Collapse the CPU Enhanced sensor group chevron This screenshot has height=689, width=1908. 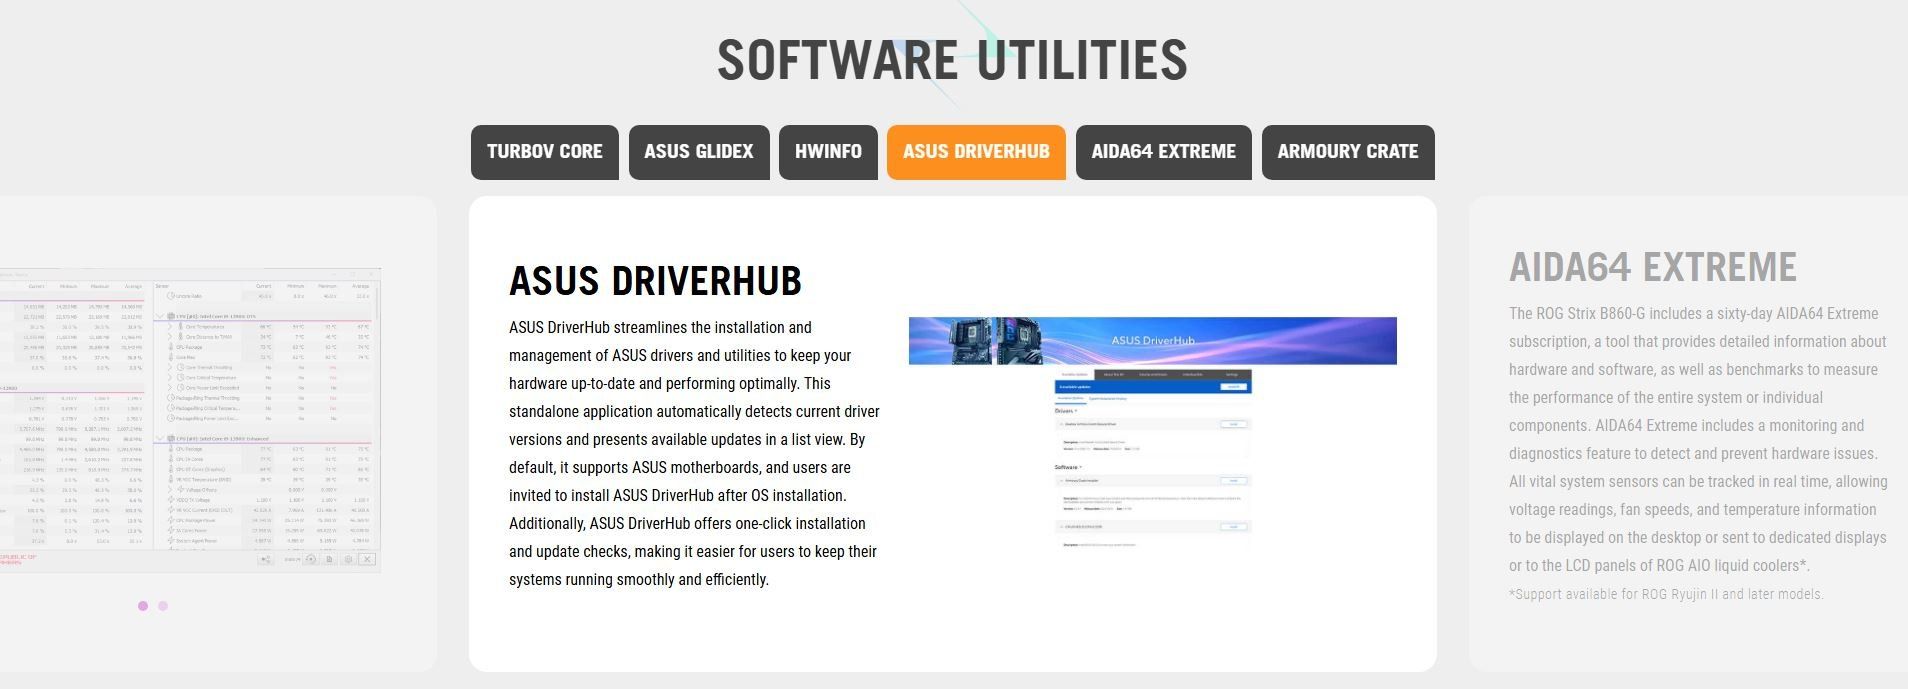[x=160, y=438]
